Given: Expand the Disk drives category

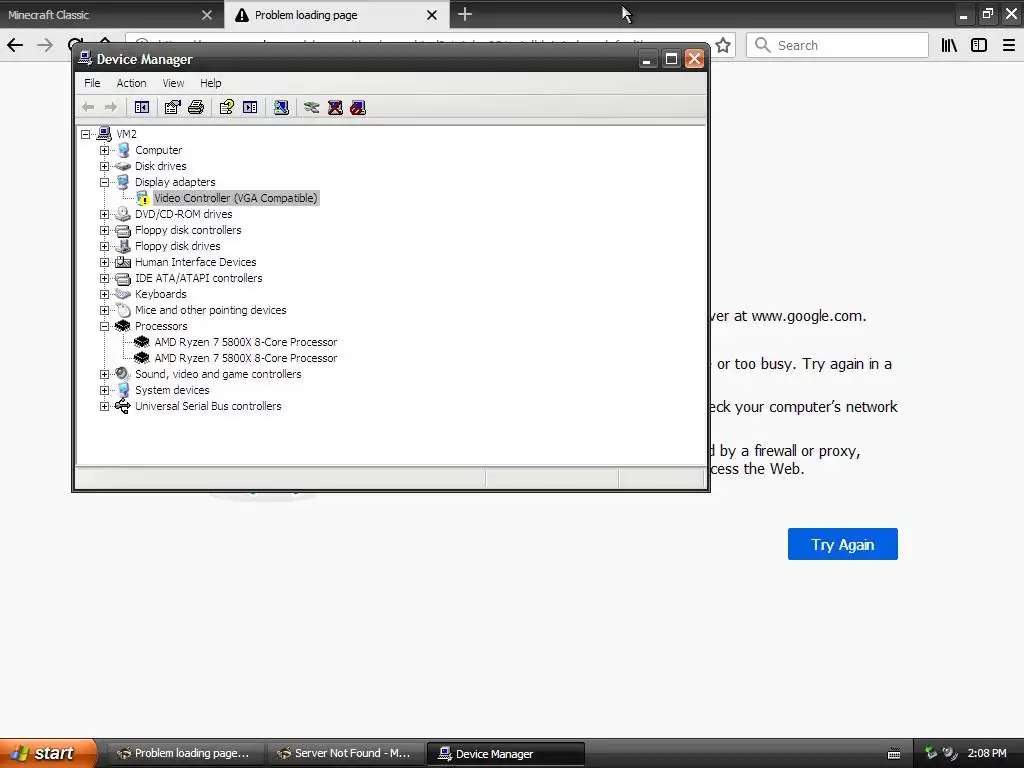Looking at the screenshot, I should [x=104, y=166].
